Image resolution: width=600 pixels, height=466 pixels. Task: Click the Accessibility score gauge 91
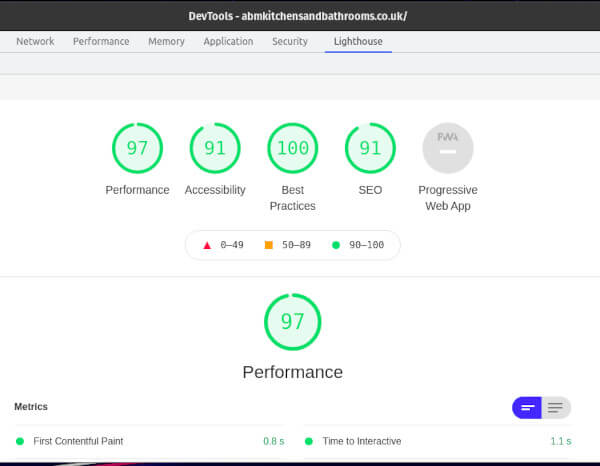[215, 148]
